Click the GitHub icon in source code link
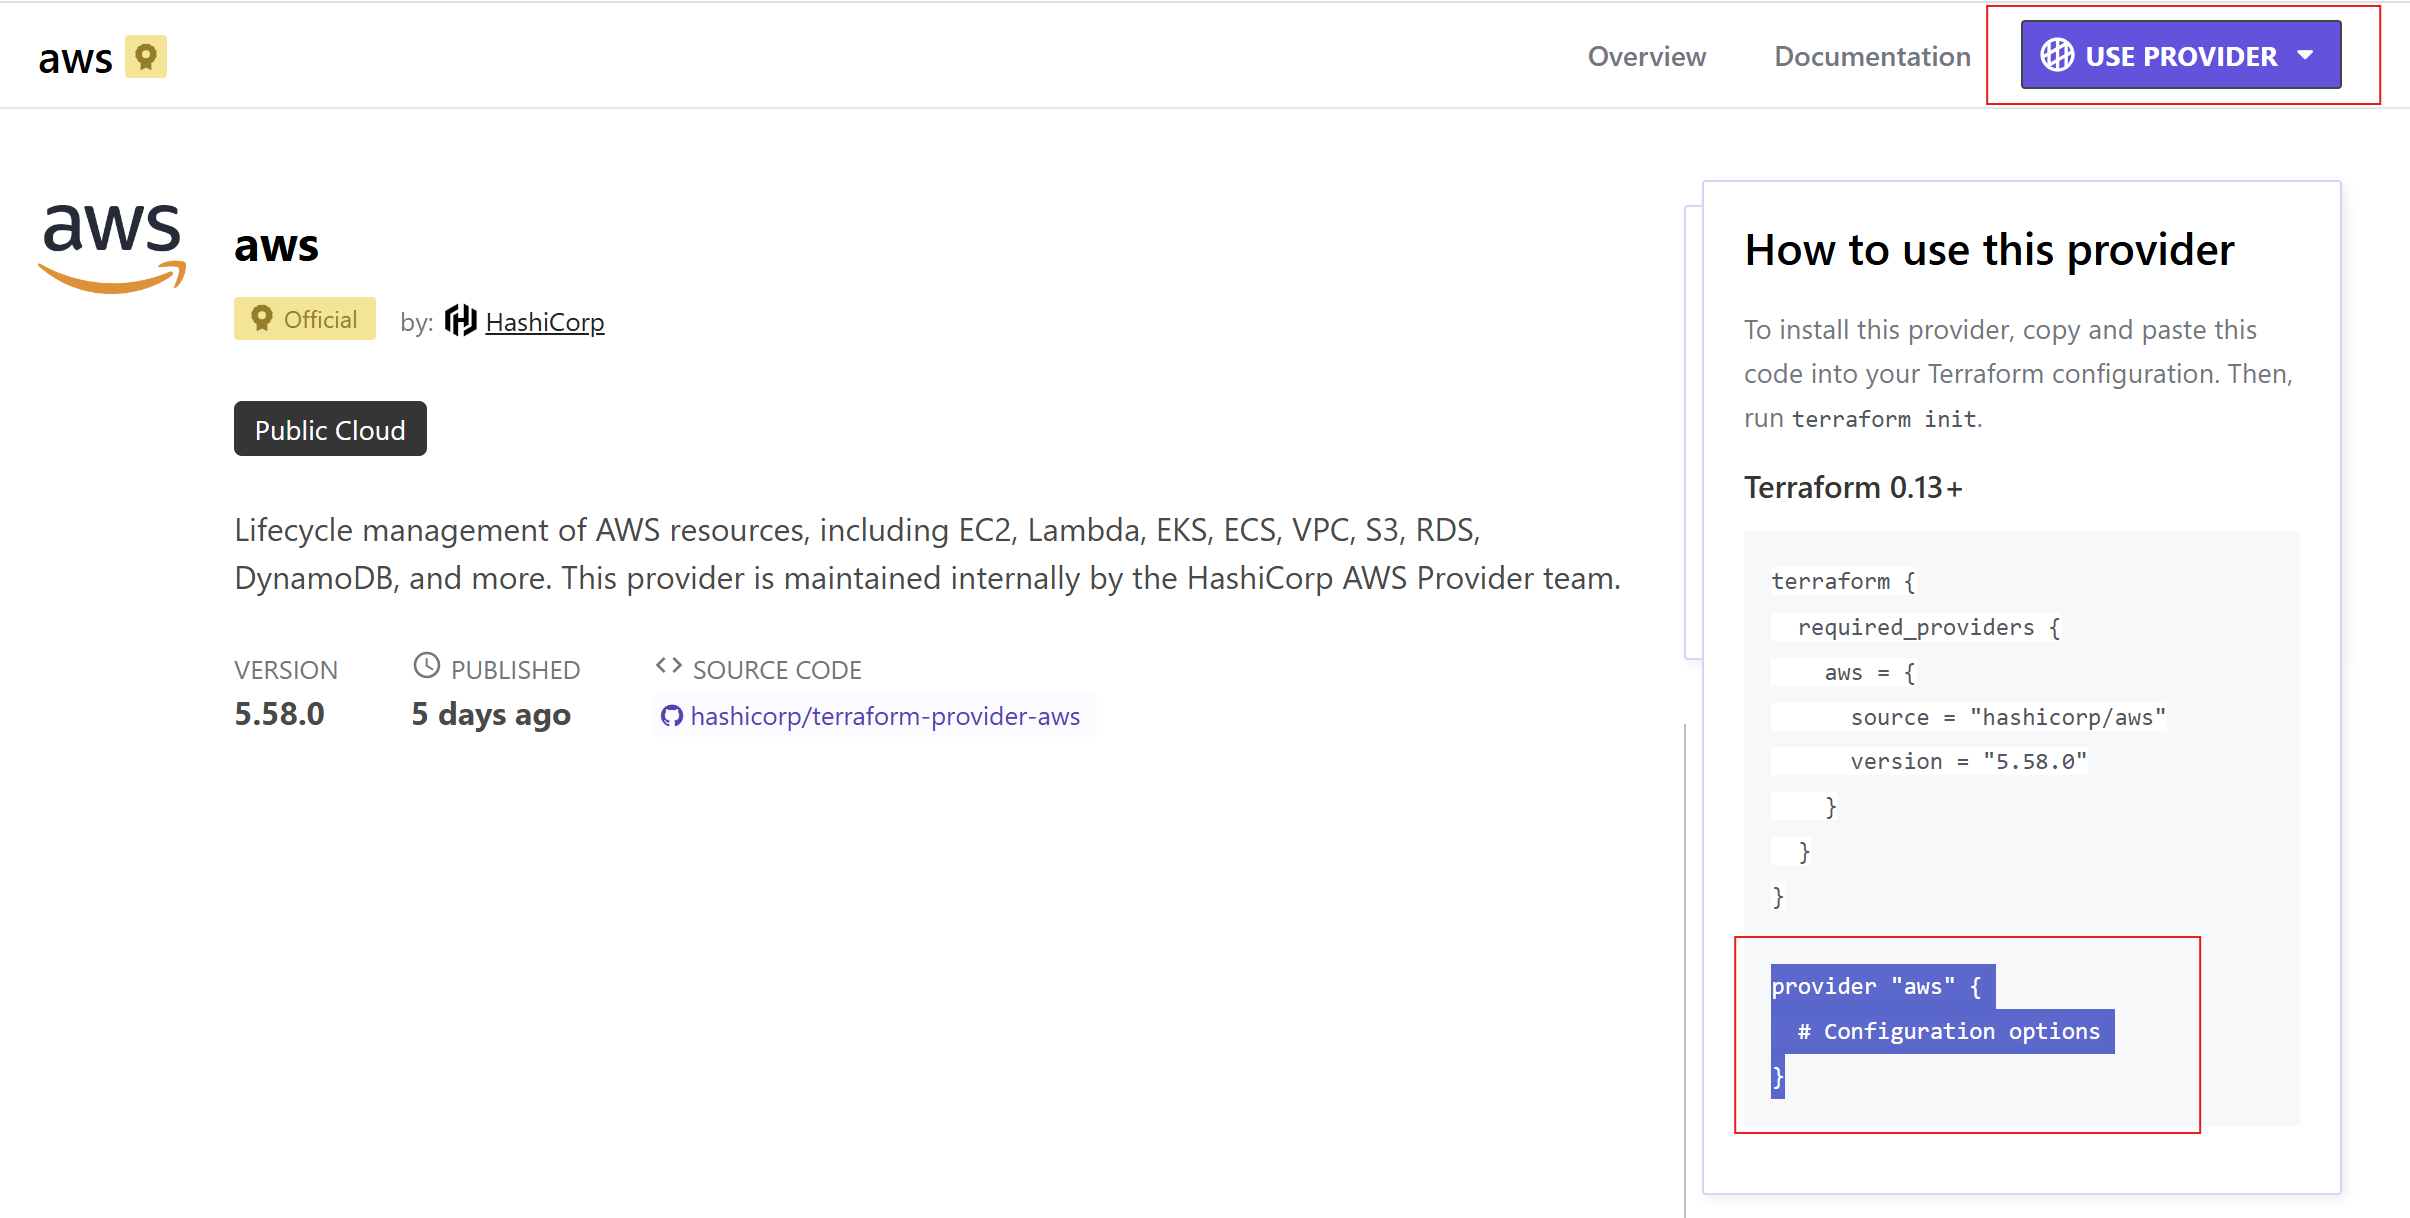This screenshot has width=2410, height=1218. (672, 716)
